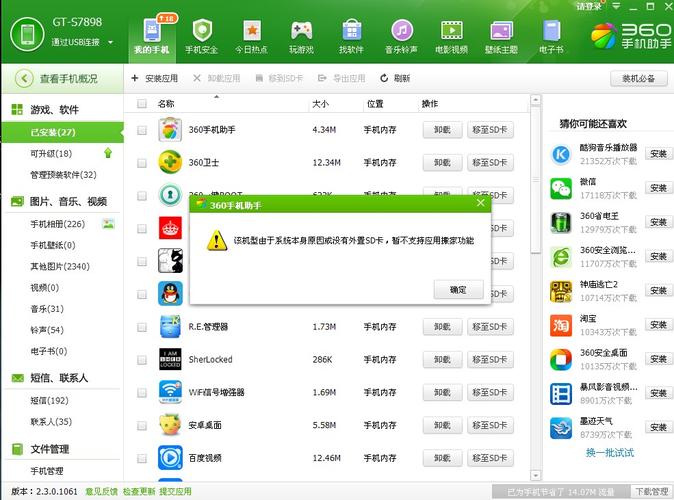Image resolution: width=674 pixels, height=500 pixels.
Task: Open 壁纸主题 picture icon
Action: click(501, 31)
